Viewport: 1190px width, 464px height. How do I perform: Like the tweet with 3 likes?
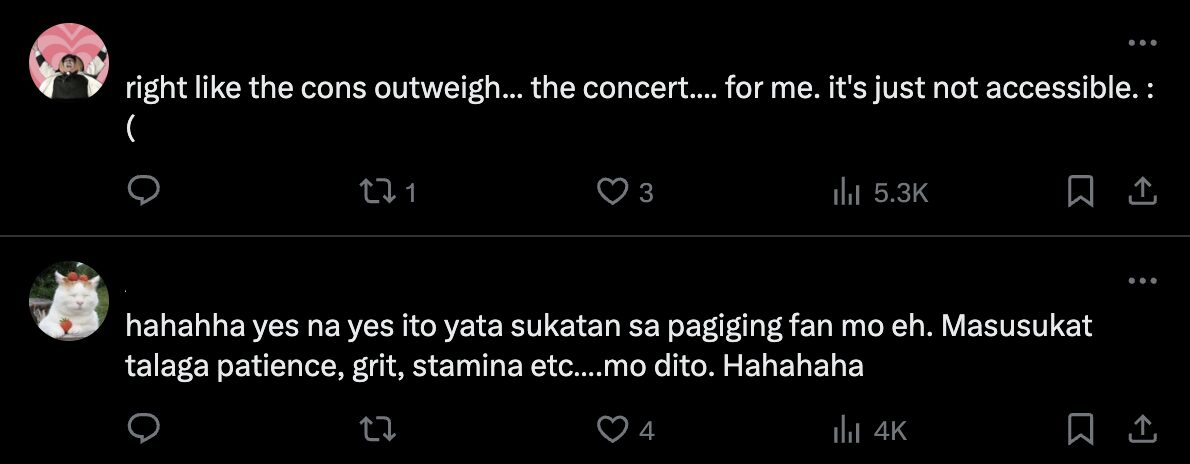611,190
